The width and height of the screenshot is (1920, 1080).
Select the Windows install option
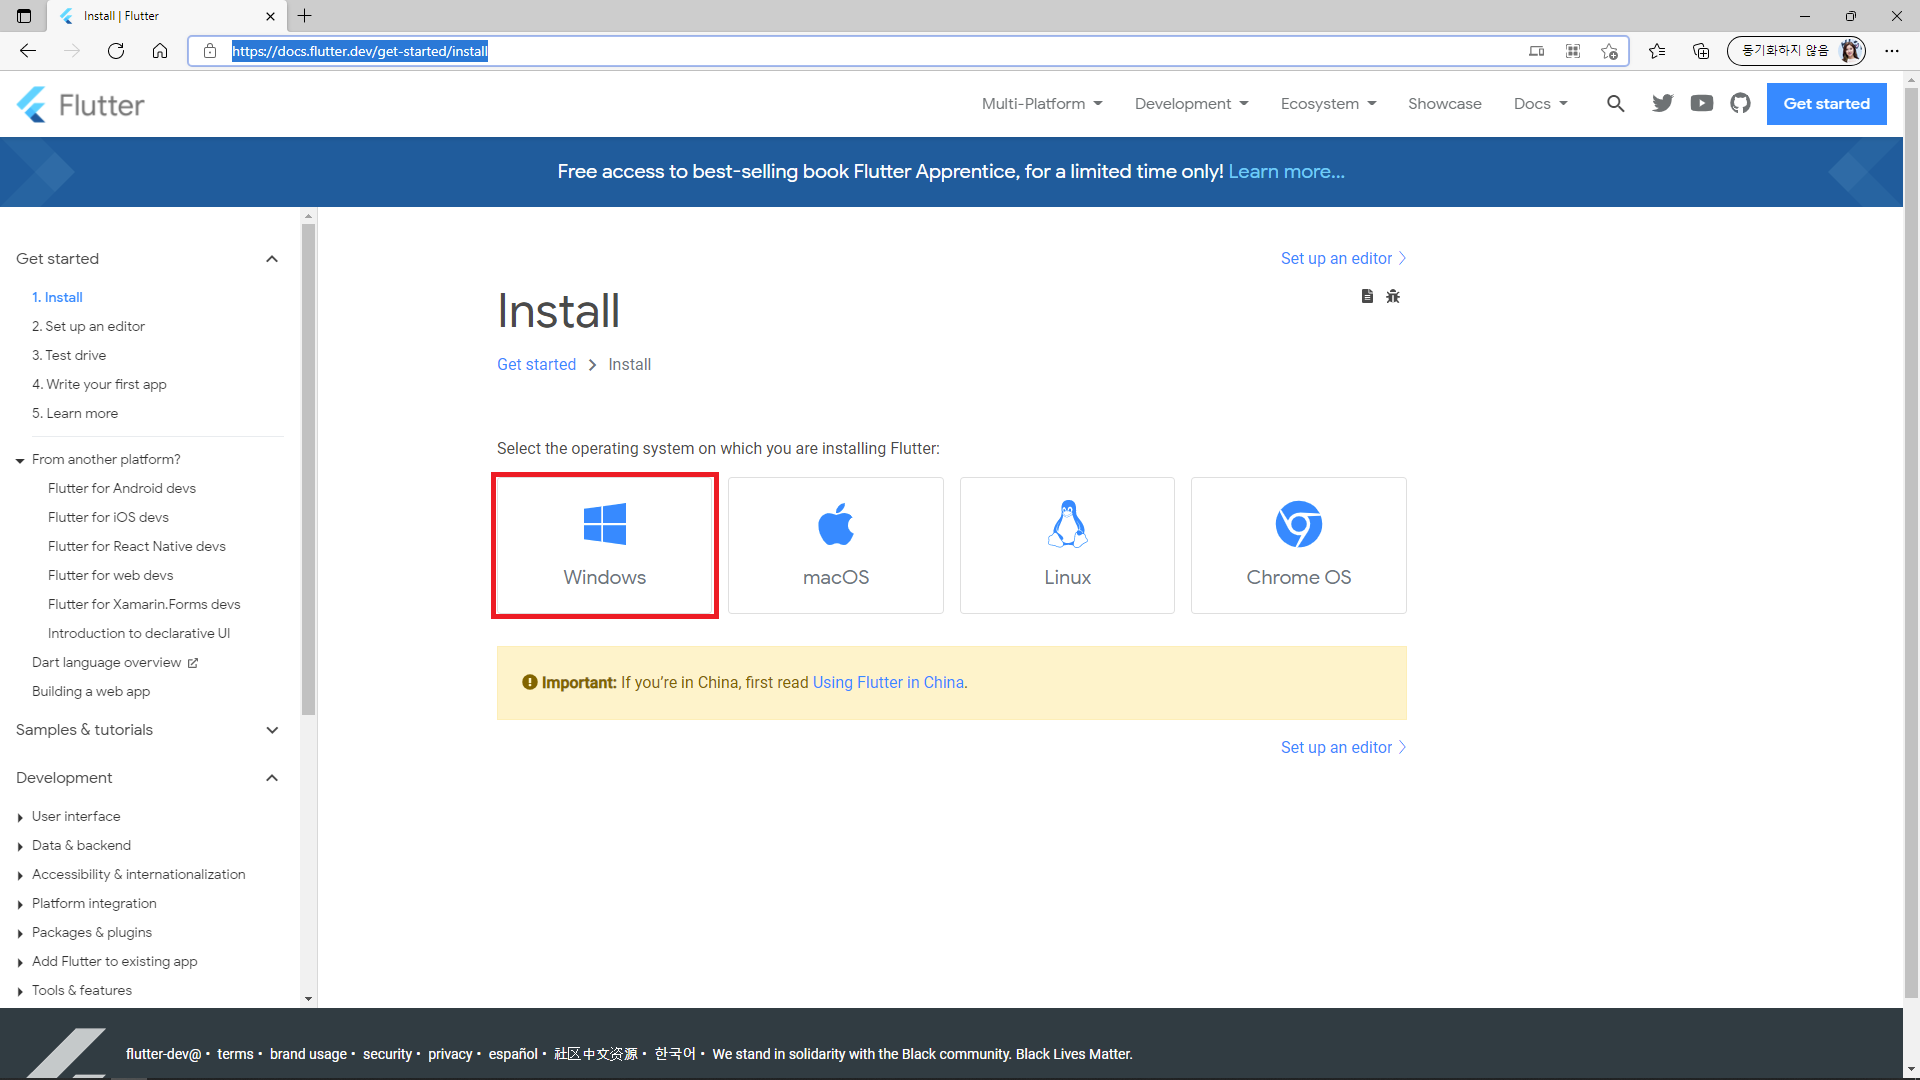coord(604,545)
